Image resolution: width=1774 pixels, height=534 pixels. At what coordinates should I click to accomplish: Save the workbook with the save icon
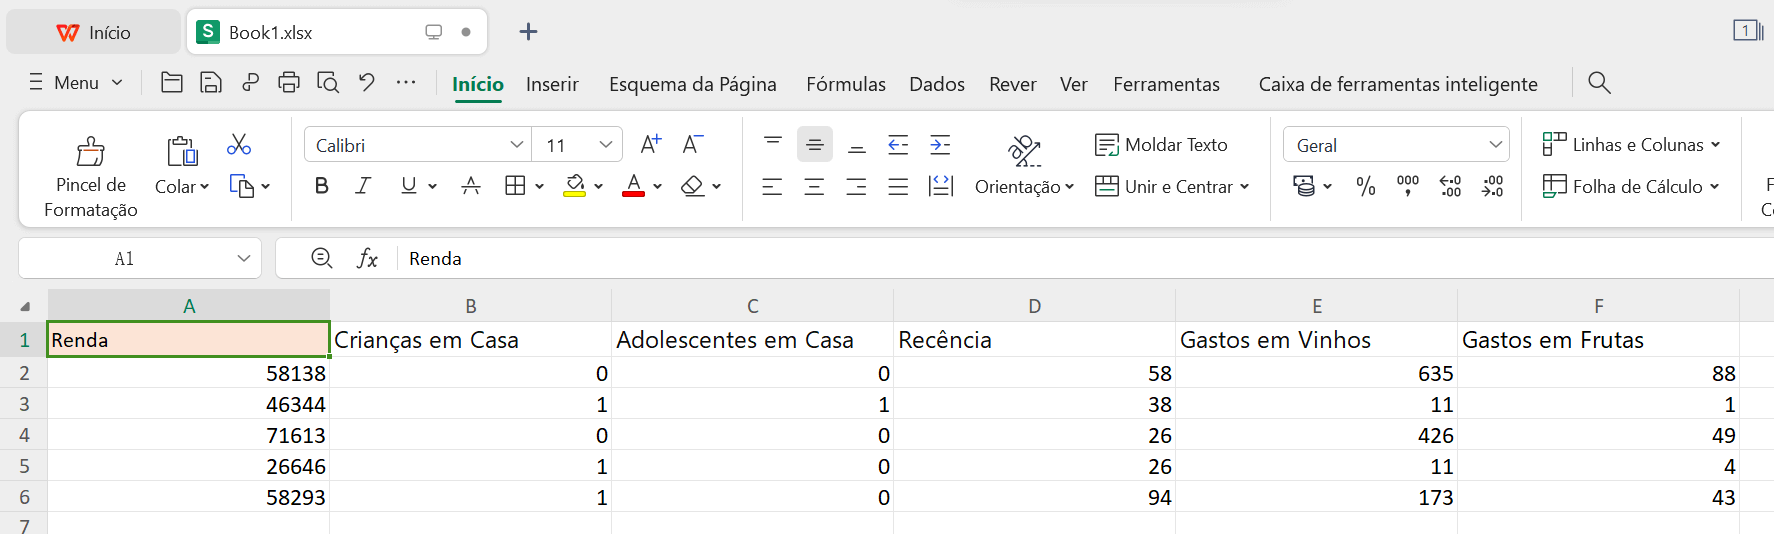pyautogui.click(x=210, y=83)
